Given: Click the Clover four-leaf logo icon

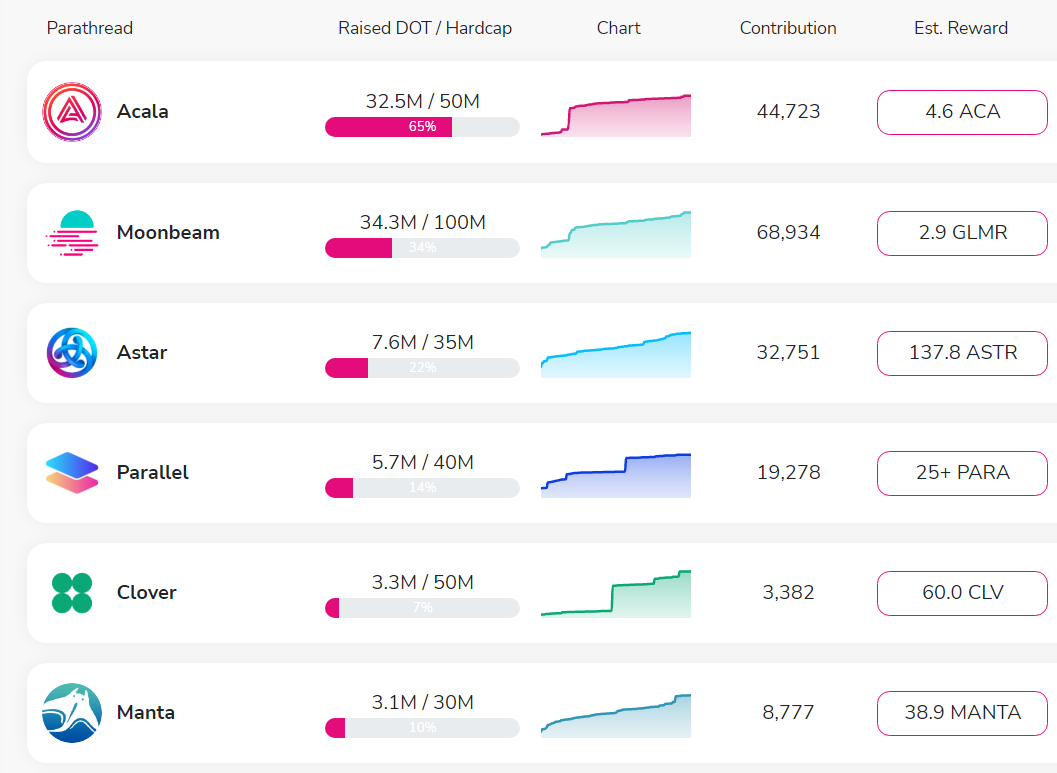Looking at the screenshot, I should 72,593.
